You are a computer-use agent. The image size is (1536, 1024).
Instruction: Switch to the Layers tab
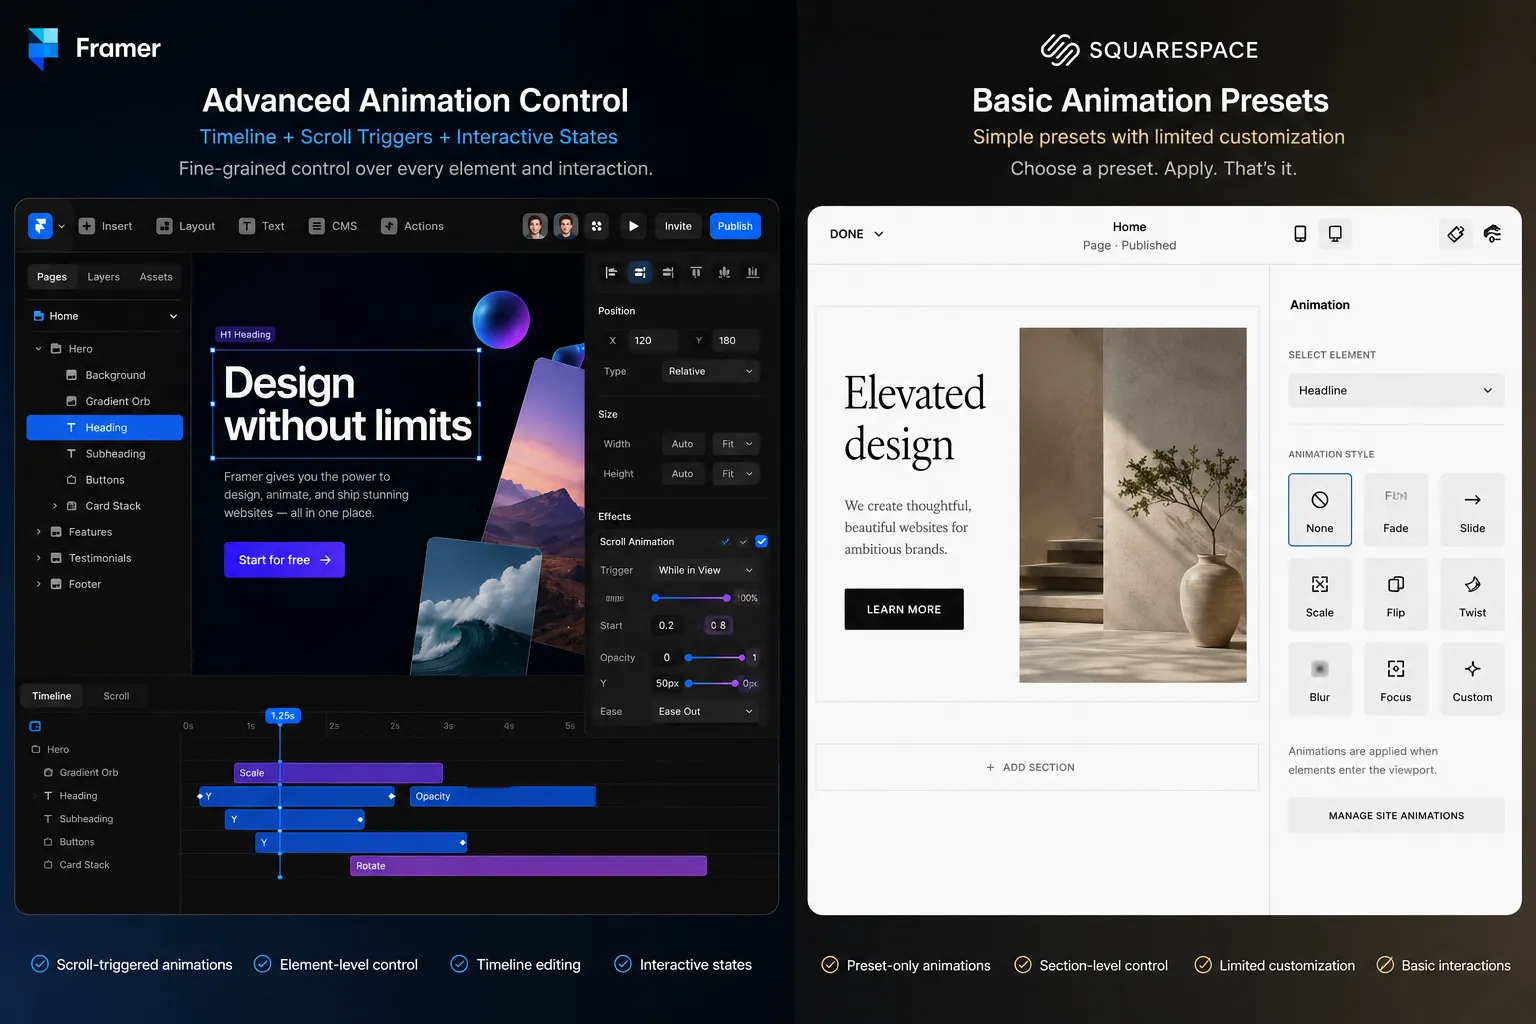[x=103, y=277]
